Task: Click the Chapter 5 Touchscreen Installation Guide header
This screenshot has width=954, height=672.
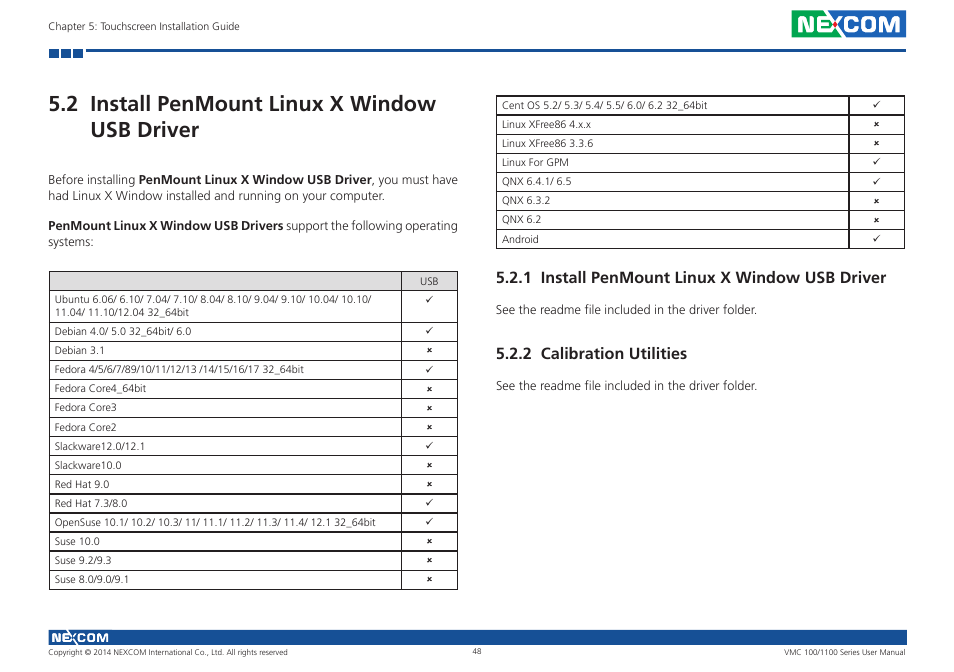Action: (144, 26)
